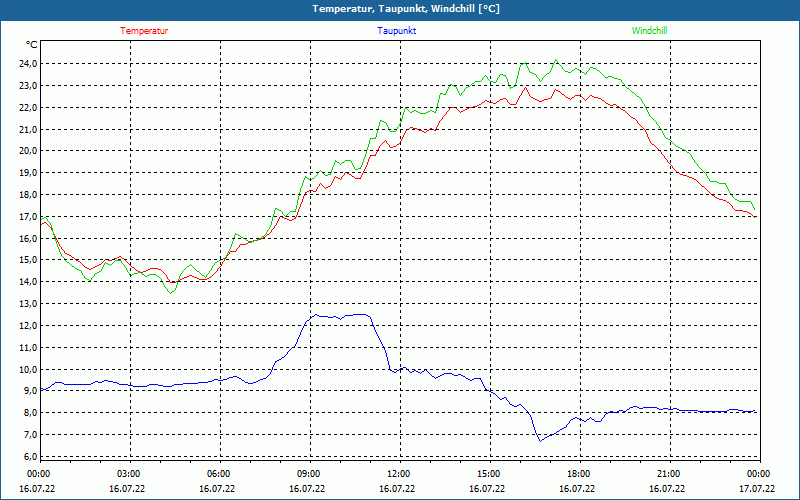Click the 23,0 y-axis value
Screen dimensions: 800x500
29,86
